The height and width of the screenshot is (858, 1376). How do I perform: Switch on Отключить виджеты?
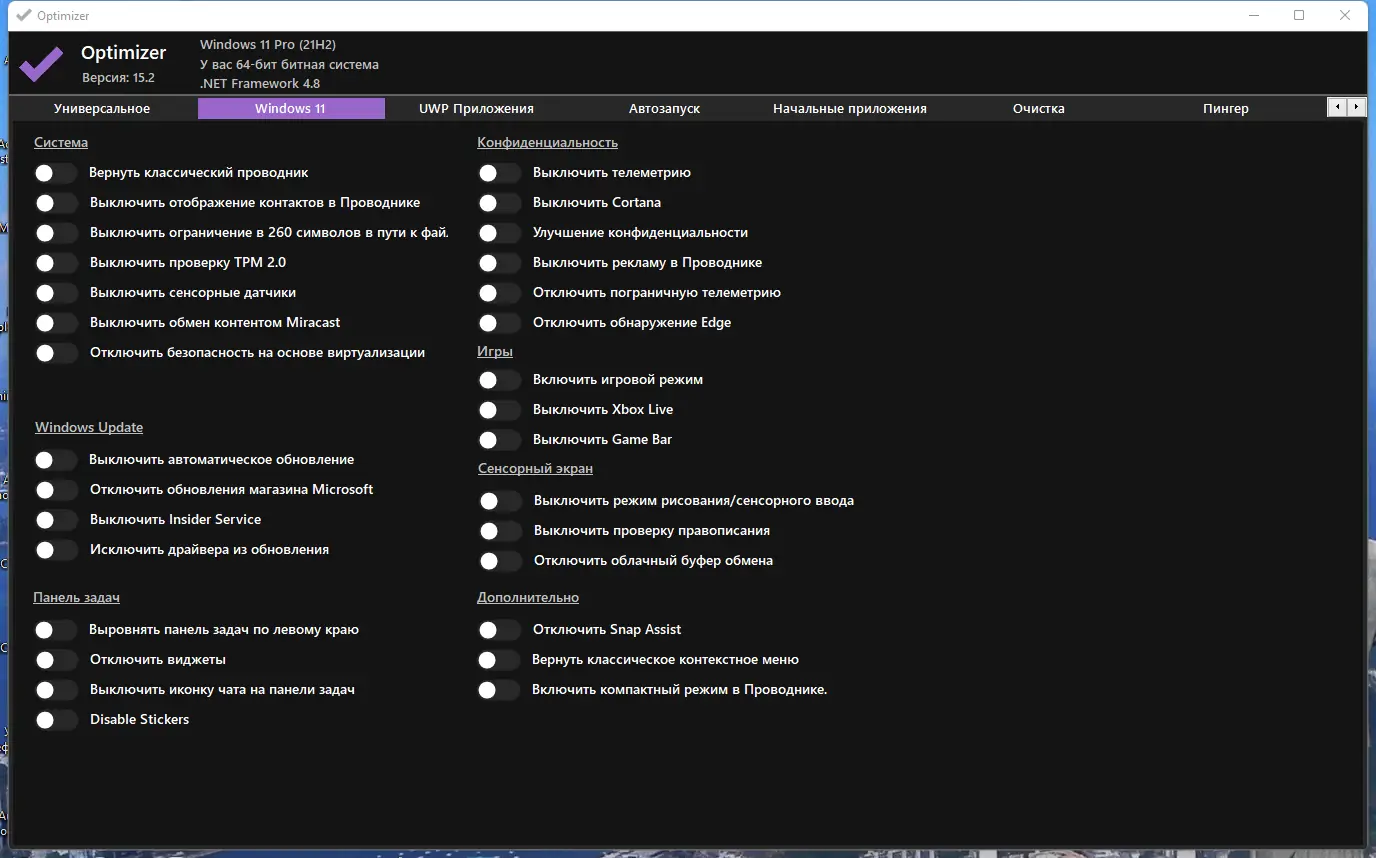click(x=56, y=660)
